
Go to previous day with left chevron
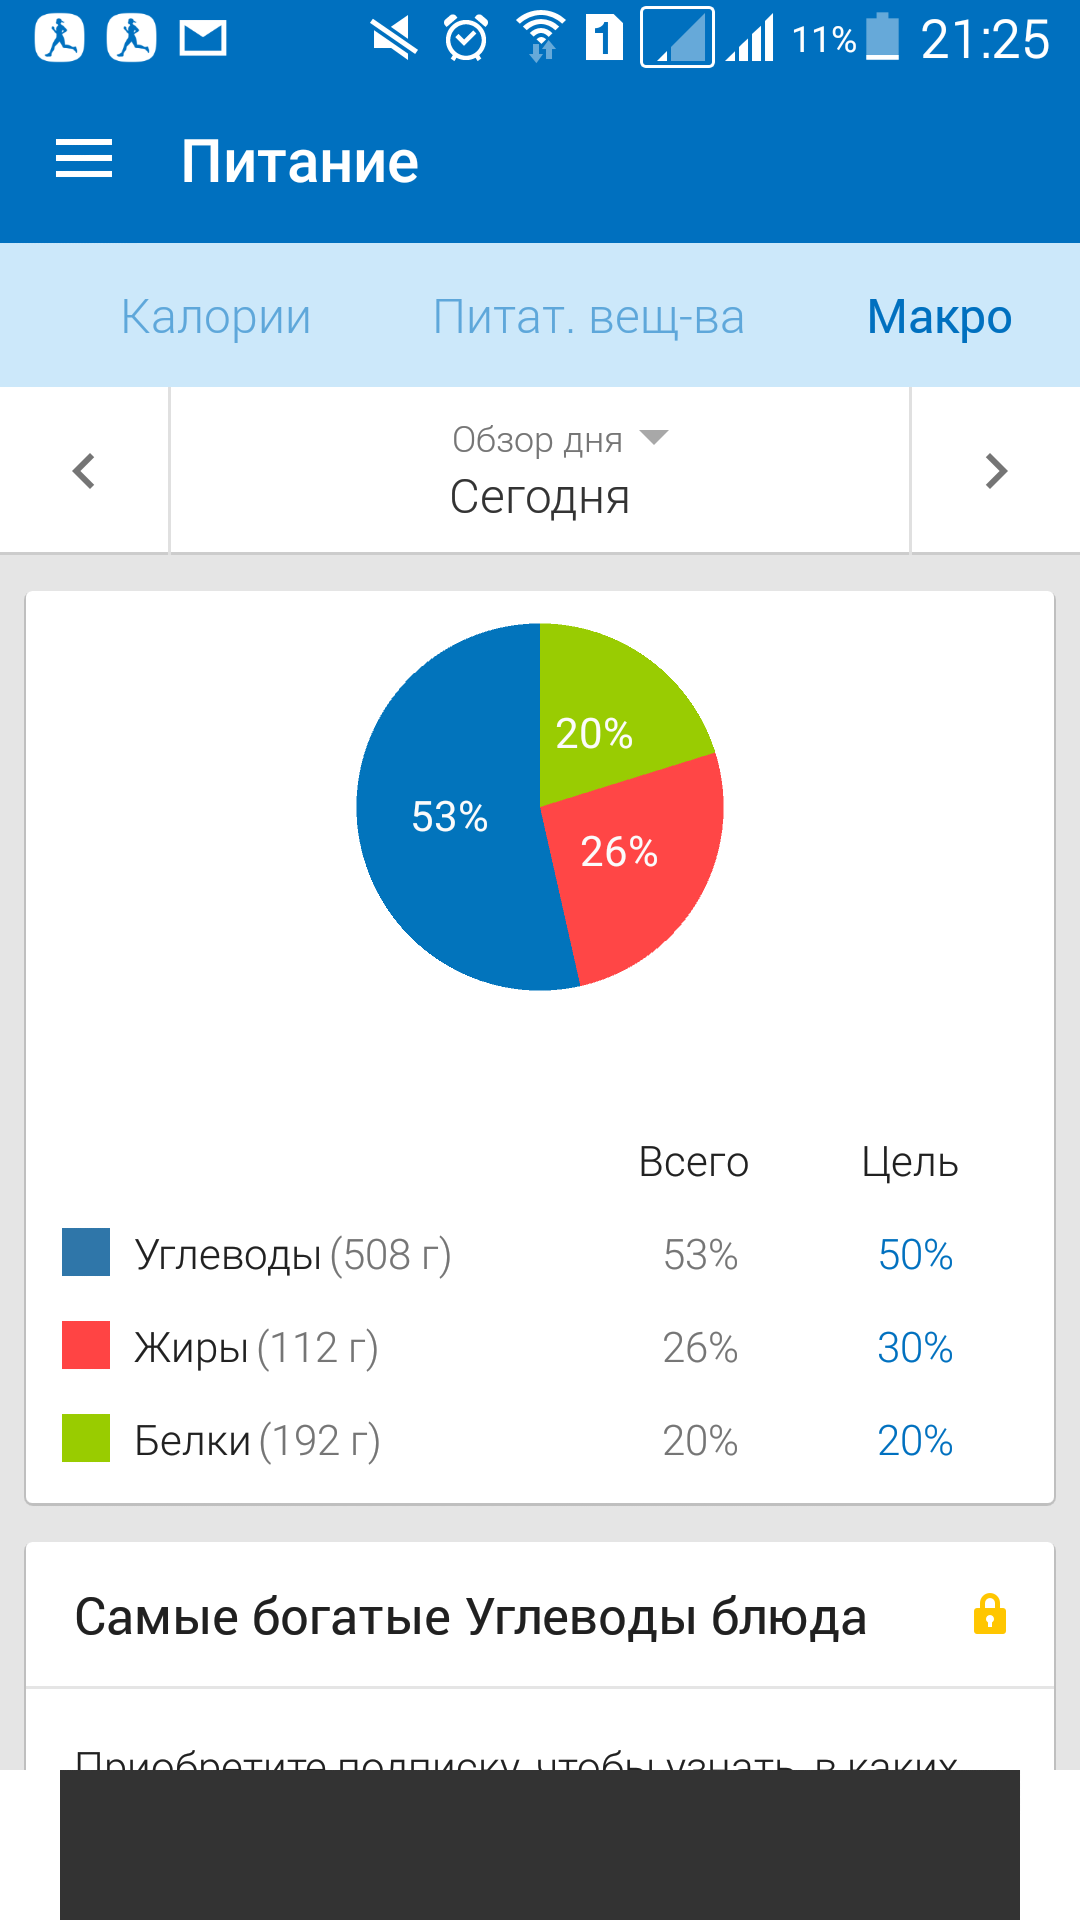[84, 471]
